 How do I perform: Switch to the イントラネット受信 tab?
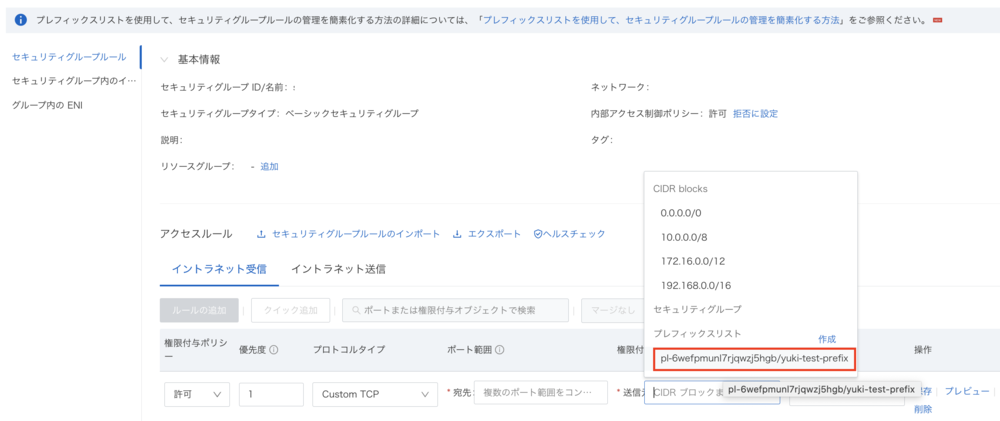[219, 269]
